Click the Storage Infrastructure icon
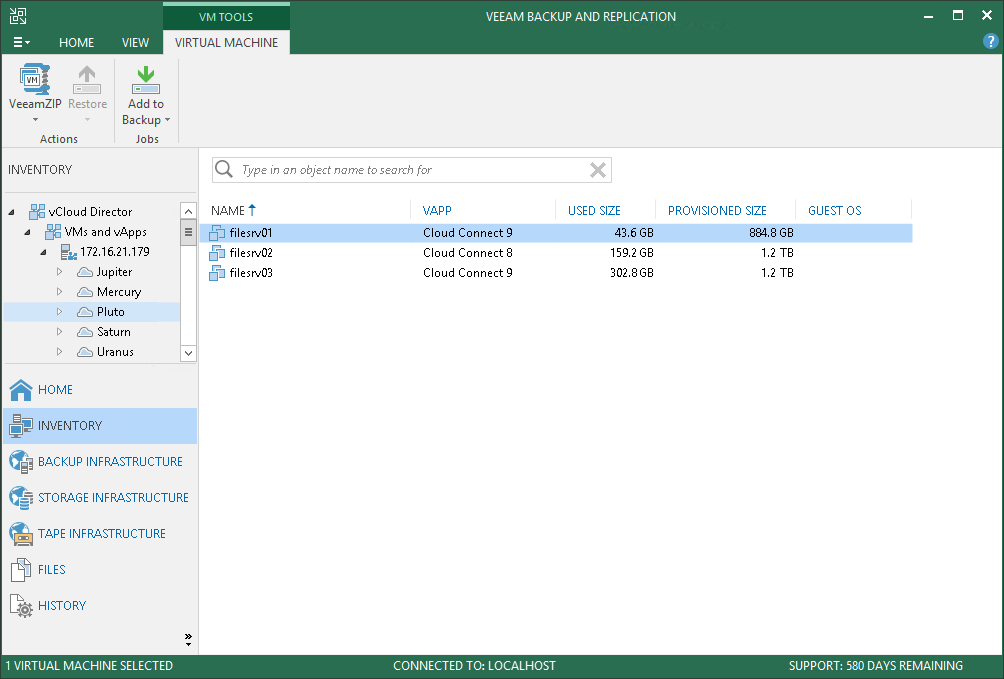 tap(20, 498)
